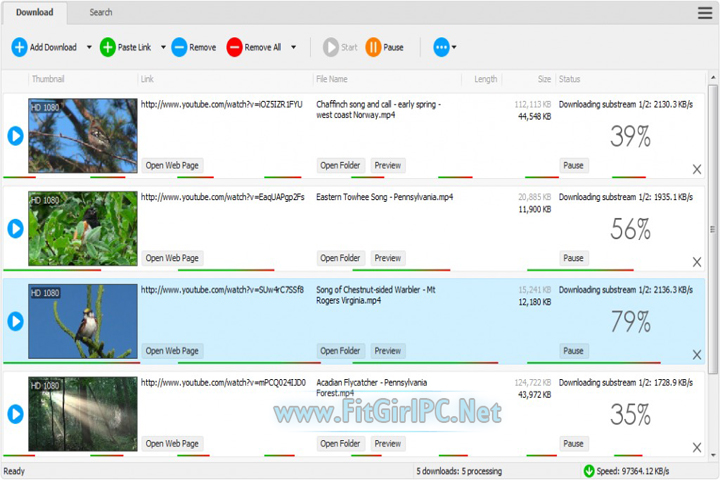
Task: Pause the Acadian Flycatcher download
Action: [573, 443]
